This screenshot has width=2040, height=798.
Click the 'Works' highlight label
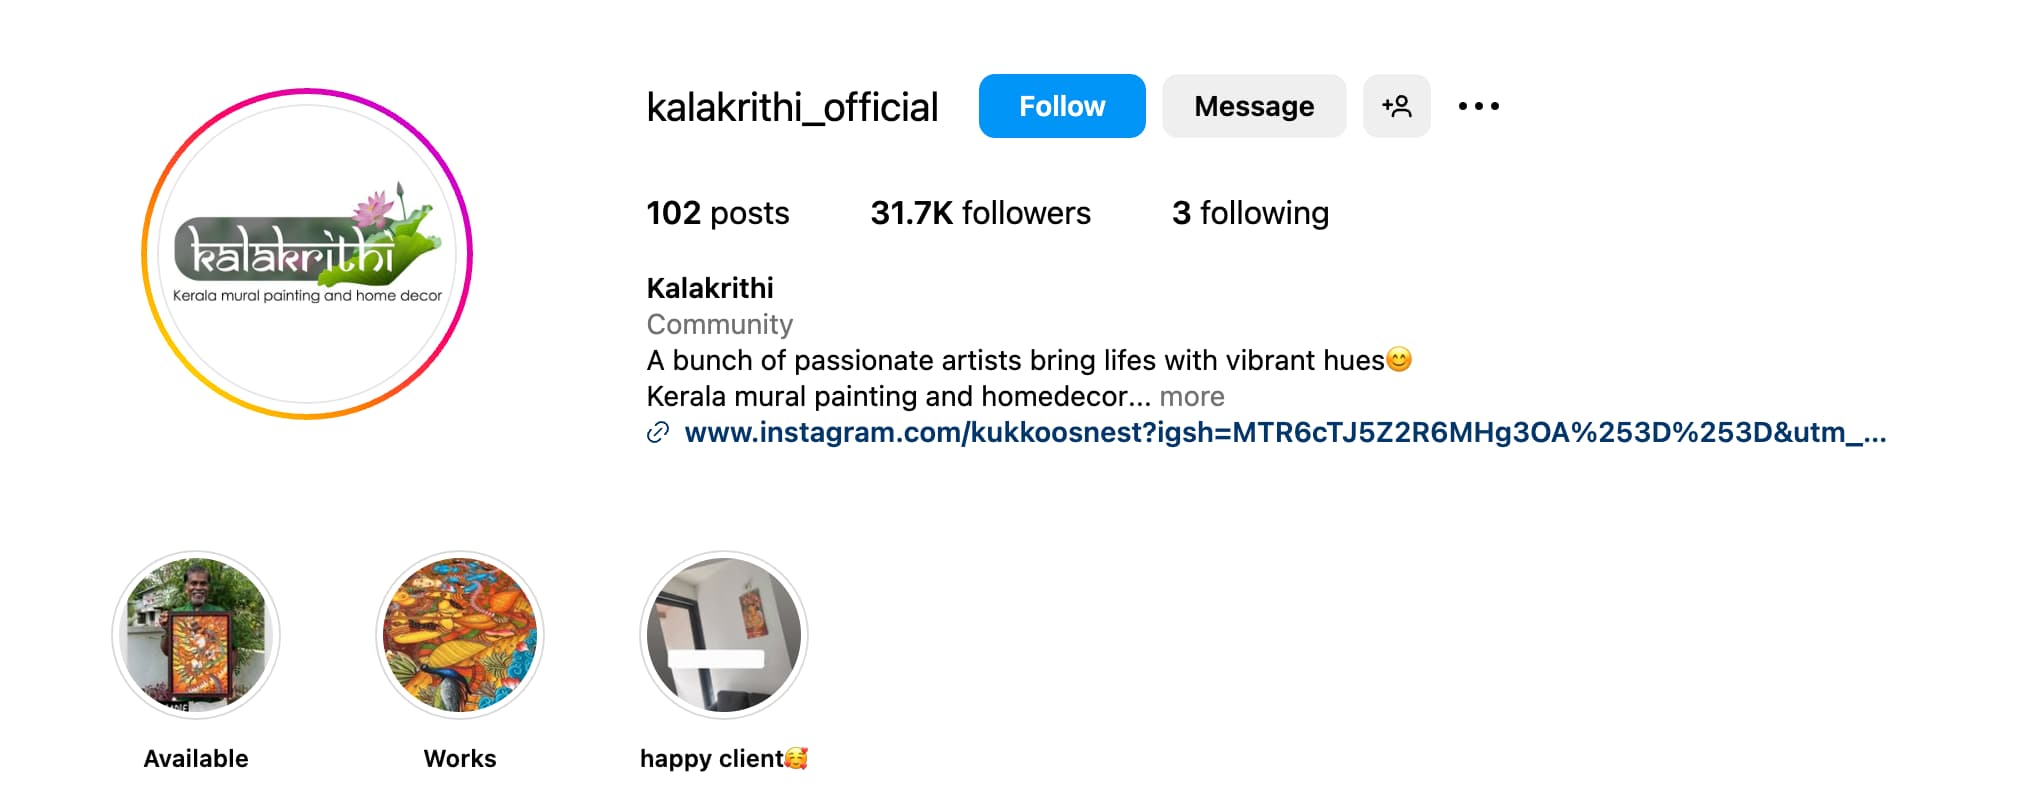point(460,759)
